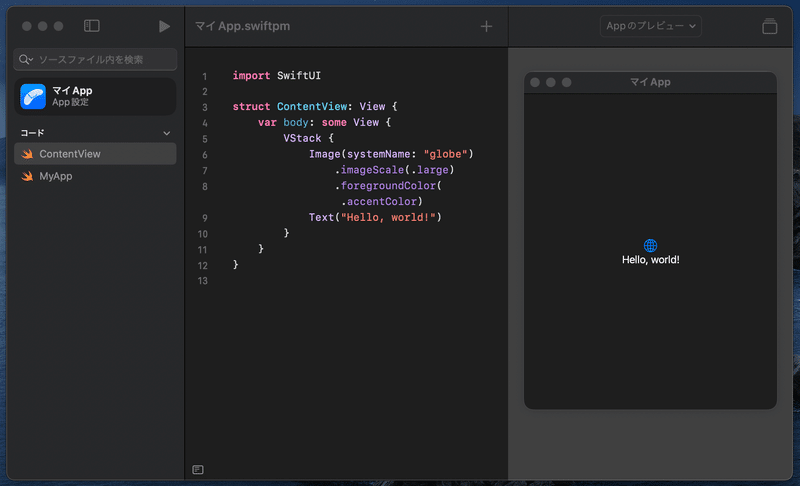This screenshot has width=800, height=486.
Task: Click the preview window's マイ App title
Action: 651,82
